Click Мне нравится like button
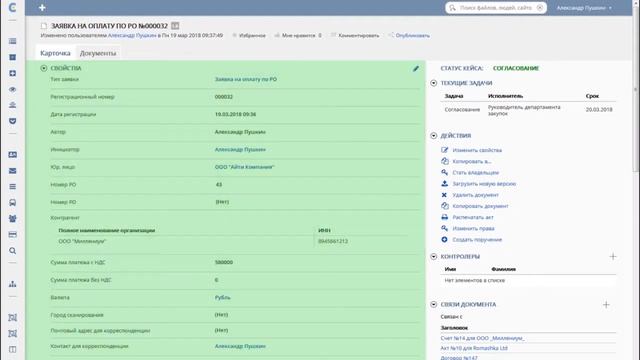The height and width of the screenshot is (360, 640). 298,36
